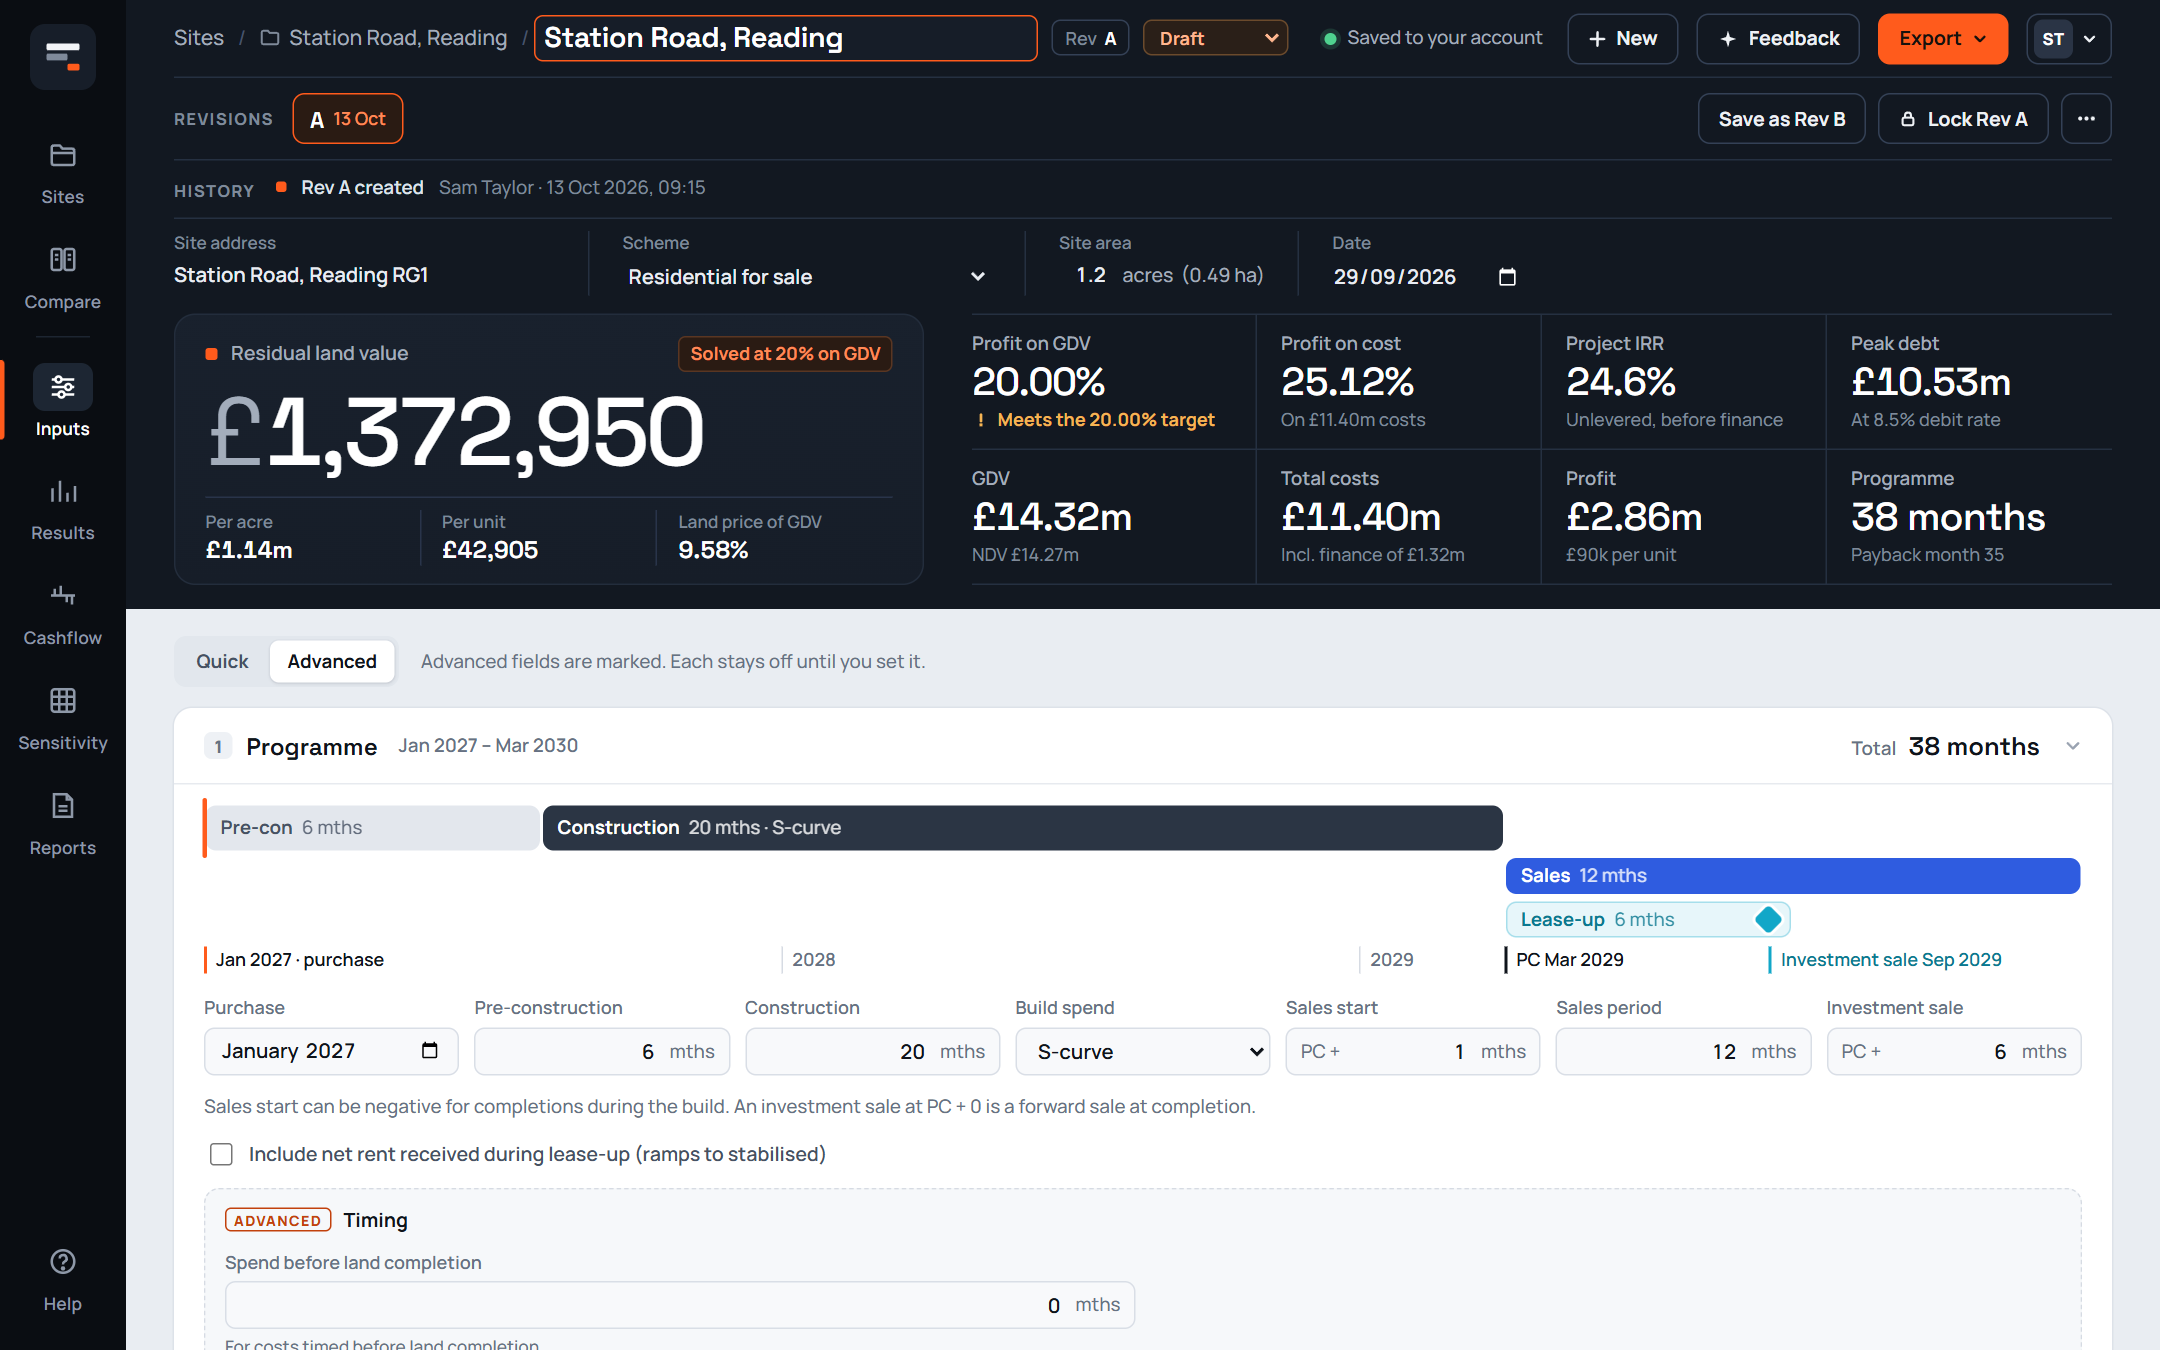2160x1350 pixels.
Task: Open the more options ellipsis button
Action: pos(2085,119)
